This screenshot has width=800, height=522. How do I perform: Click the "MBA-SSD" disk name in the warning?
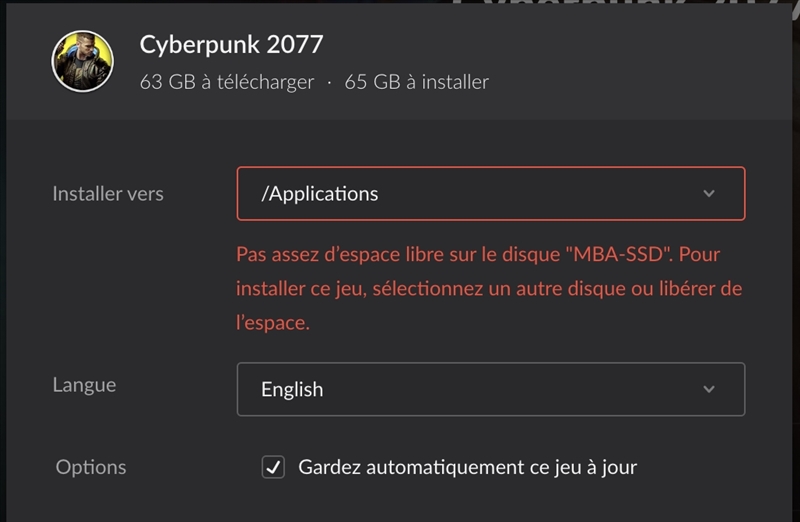(x=618, y=254)
